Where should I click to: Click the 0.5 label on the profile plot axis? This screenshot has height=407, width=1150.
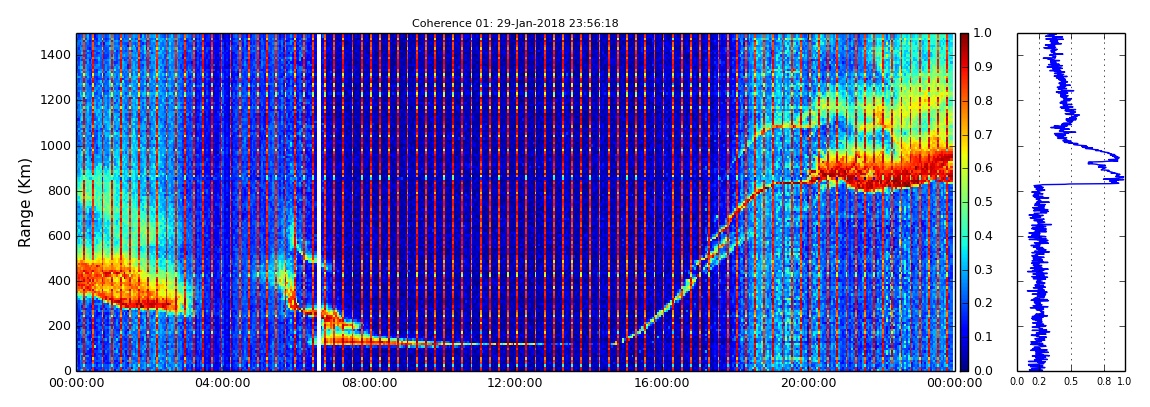click(1072, 381)
